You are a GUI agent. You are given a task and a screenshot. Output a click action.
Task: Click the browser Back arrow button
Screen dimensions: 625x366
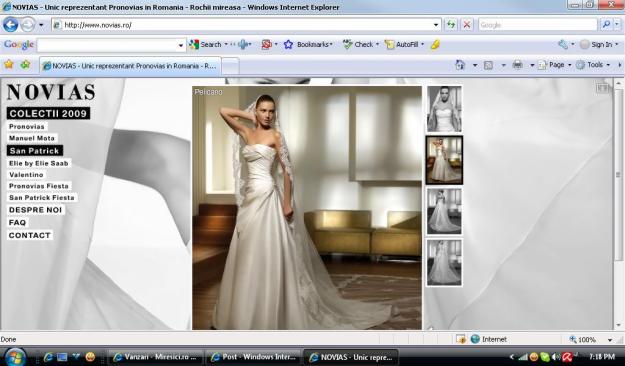[11, 25]
